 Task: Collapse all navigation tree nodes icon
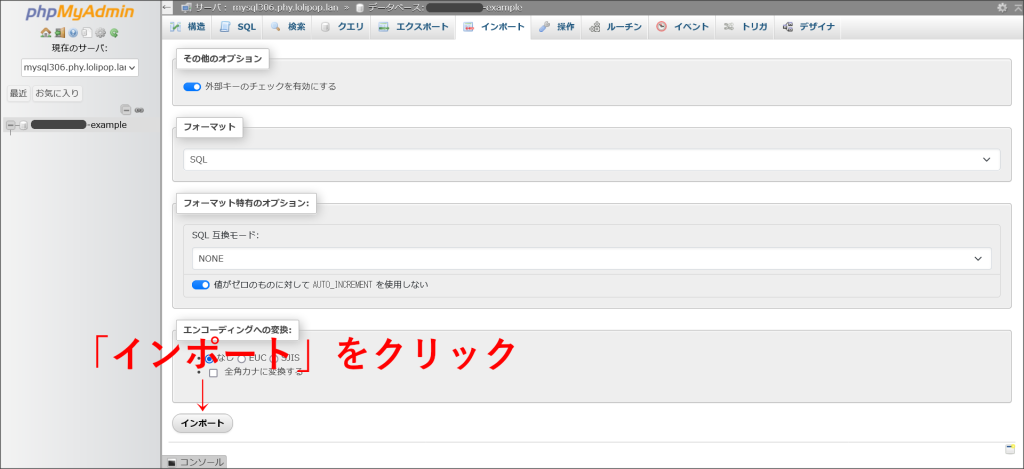(125, 110)
